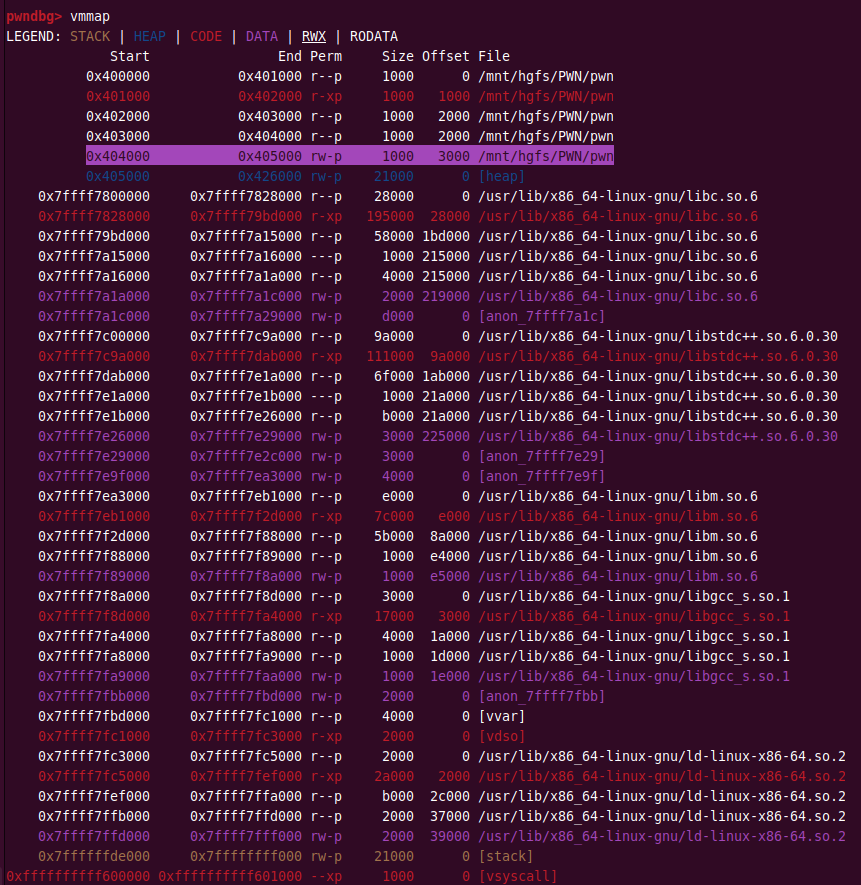This screenshot has width=861, height=885.
Task: Click the File column header
Action: [x=493, y=56]
